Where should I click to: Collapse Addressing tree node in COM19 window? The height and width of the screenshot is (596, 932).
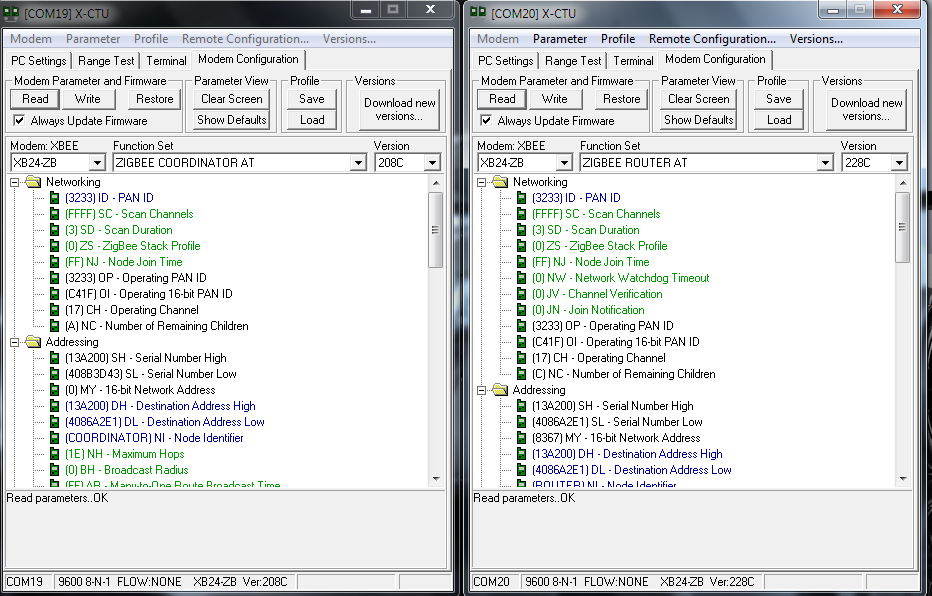15,343
